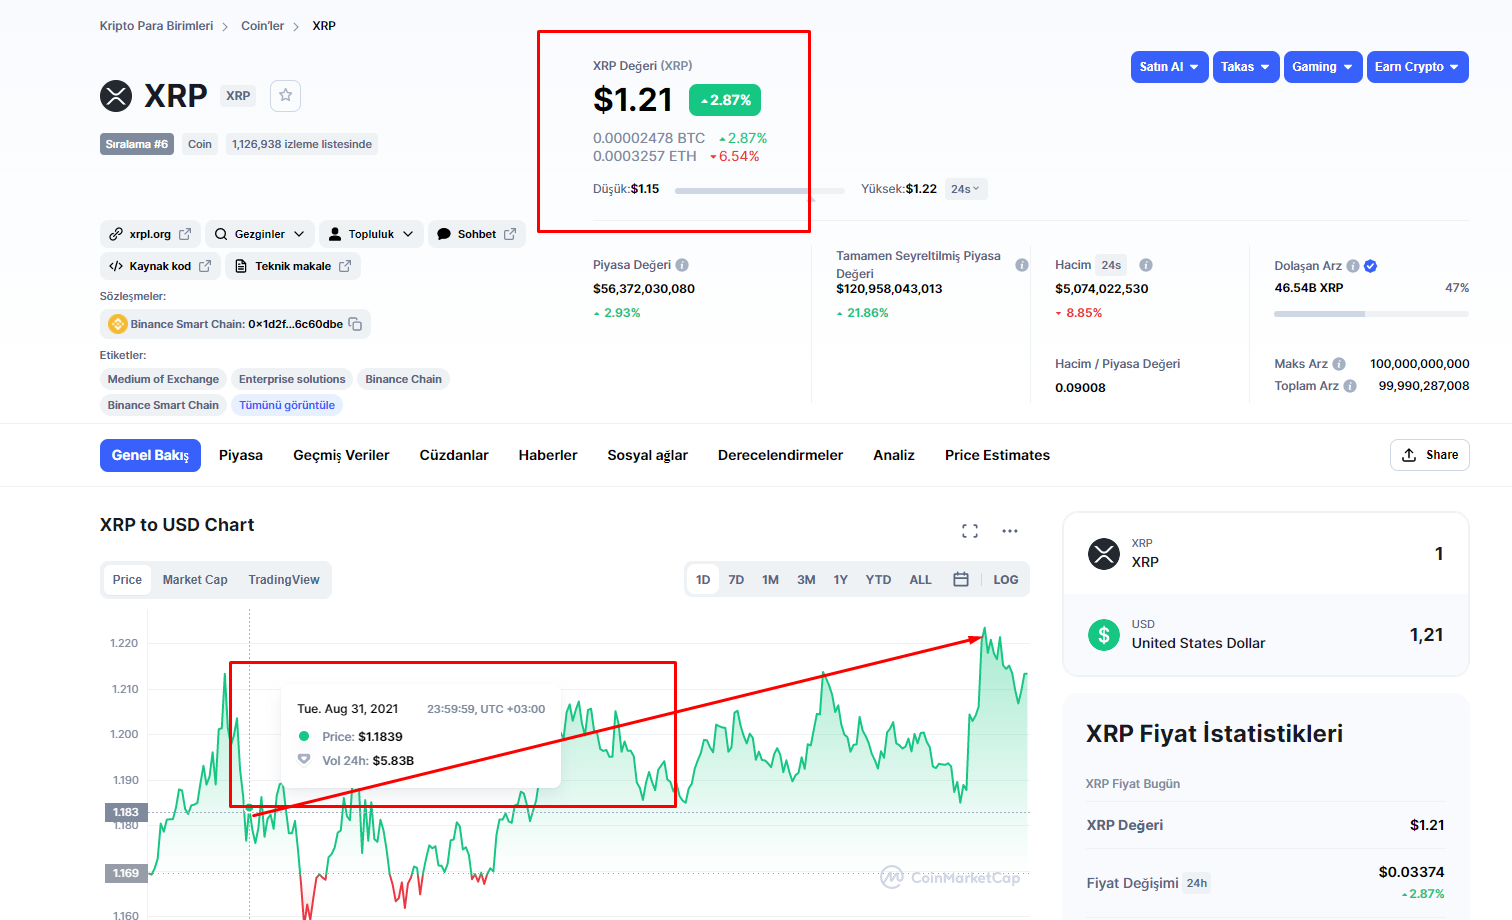
Task: Open the xrpl.org website link
Action: click(150, 234)
